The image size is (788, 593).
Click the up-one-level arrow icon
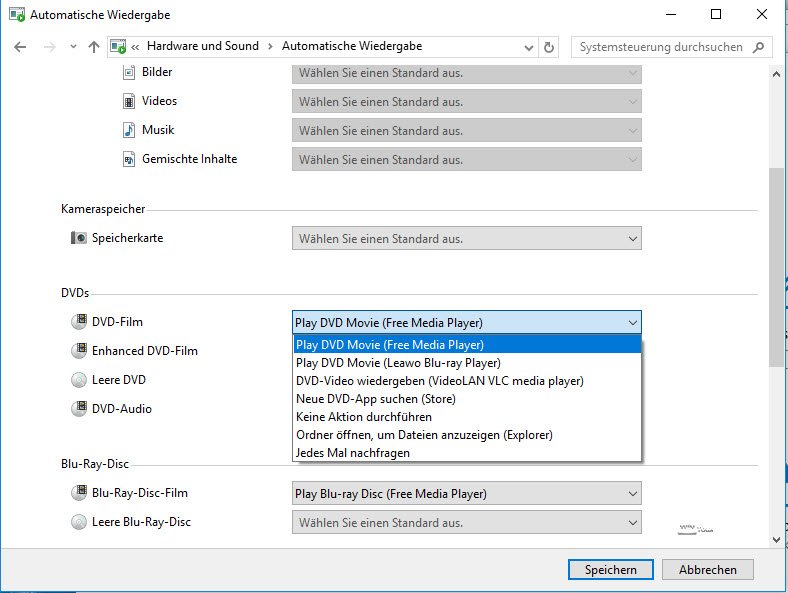94,47
